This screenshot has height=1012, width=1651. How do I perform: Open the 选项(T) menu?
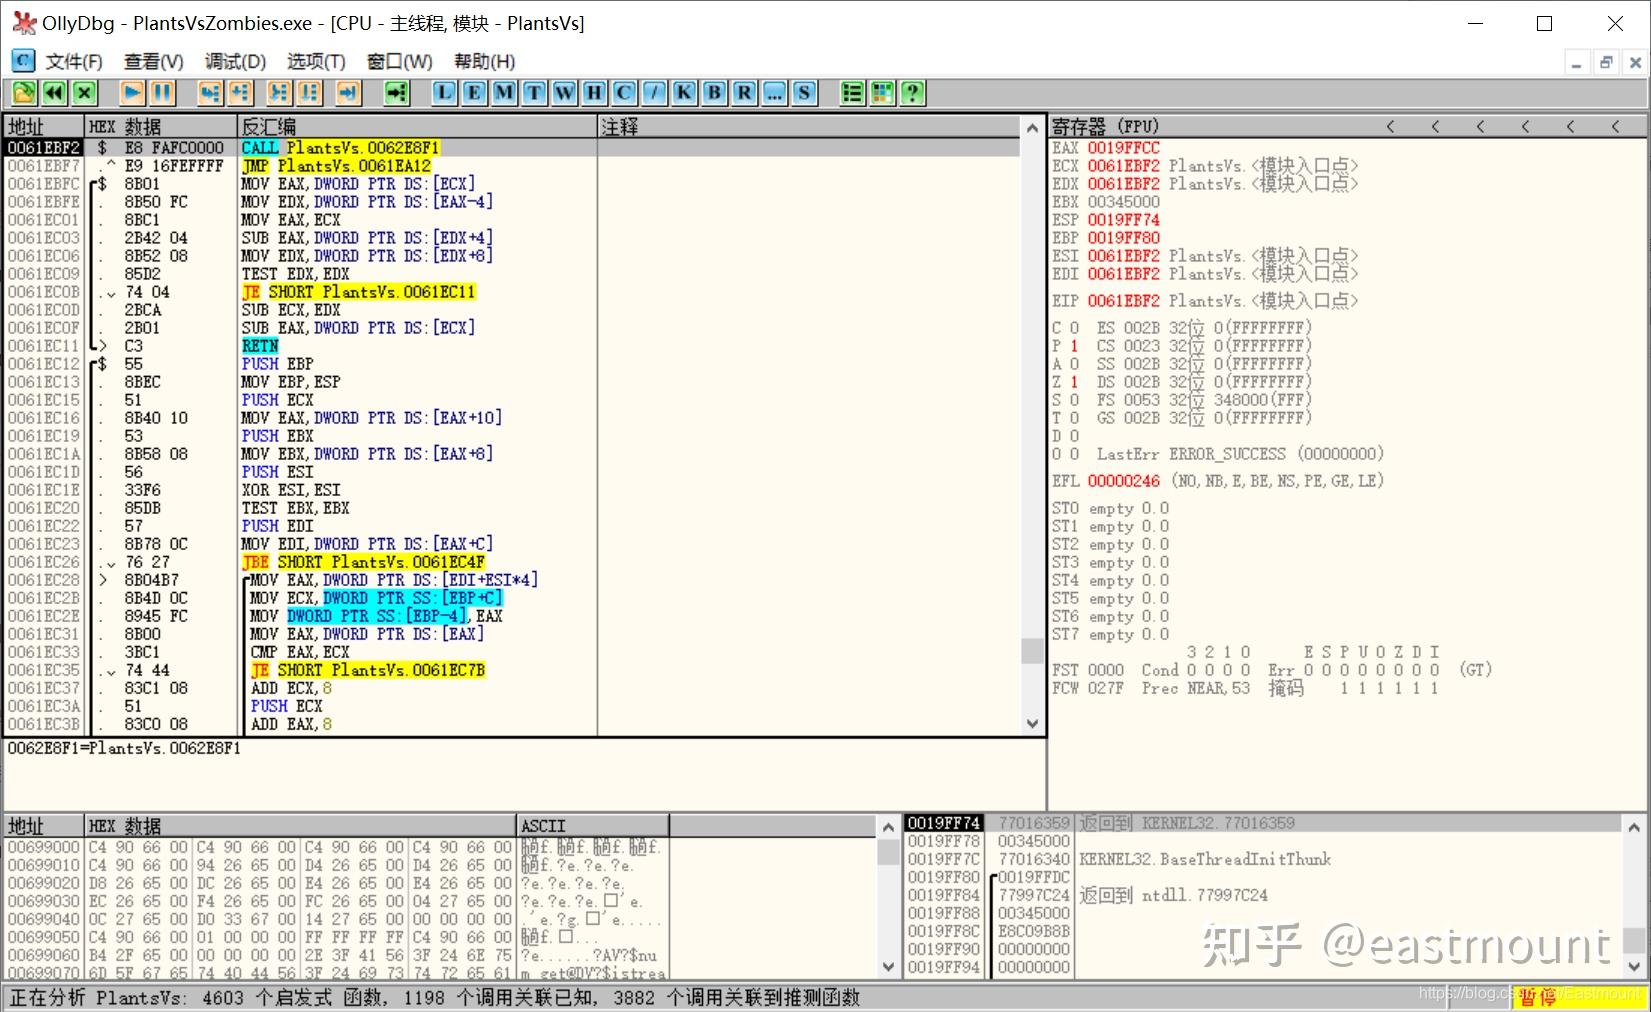point(315,61)
